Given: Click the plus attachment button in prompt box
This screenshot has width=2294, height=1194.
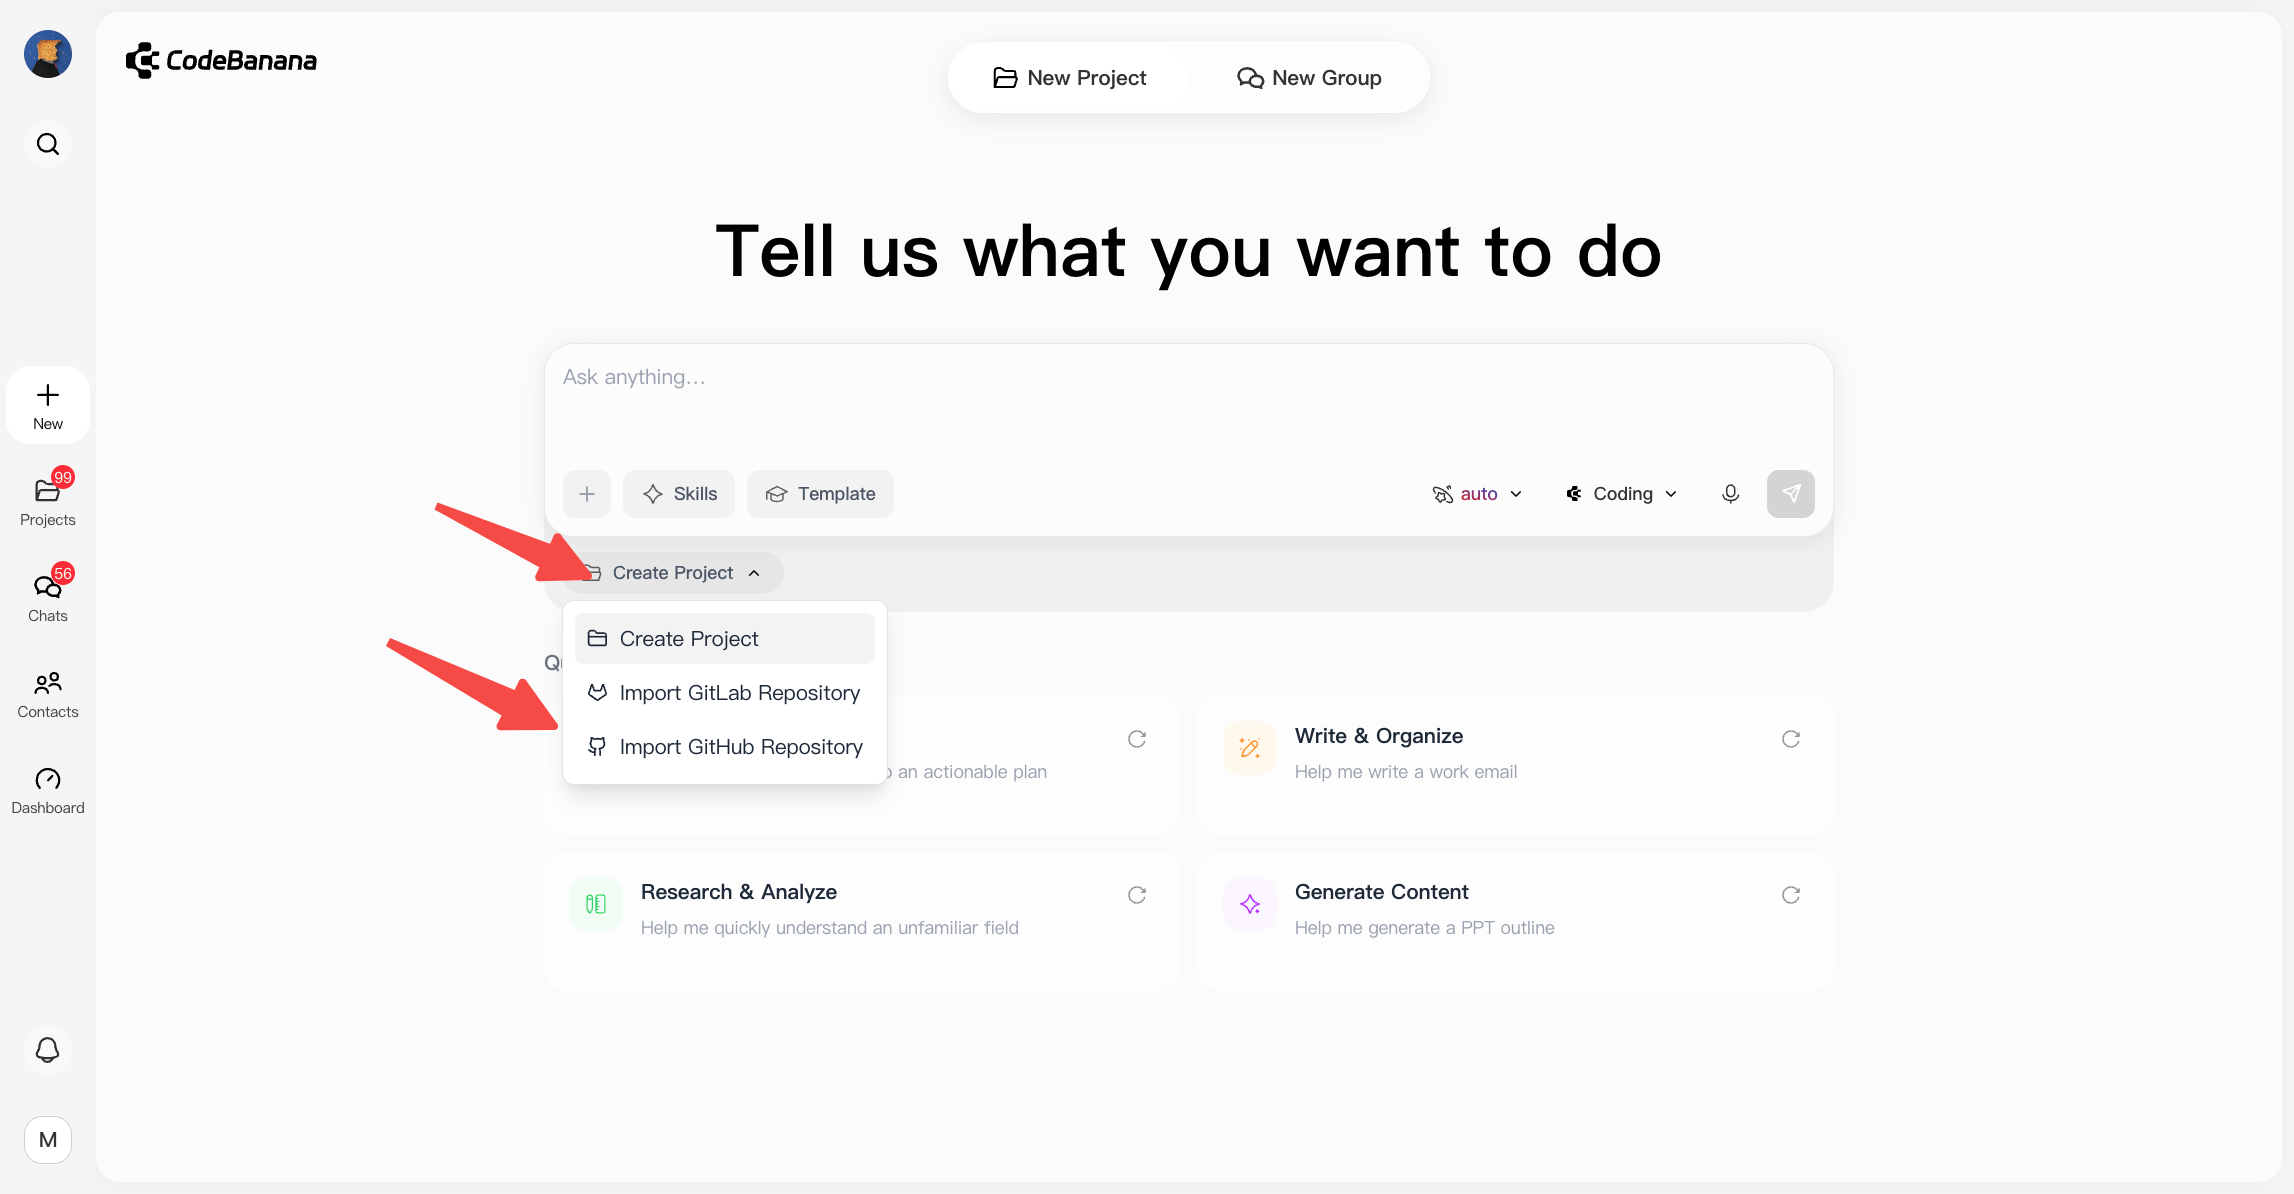Looking at the screenshot, I should 587,494.
